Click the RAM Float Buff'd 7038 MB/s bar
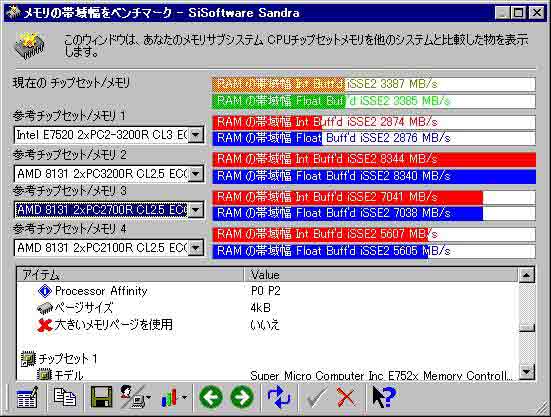Viewport: 551px width, 417px height. [374, 213]
